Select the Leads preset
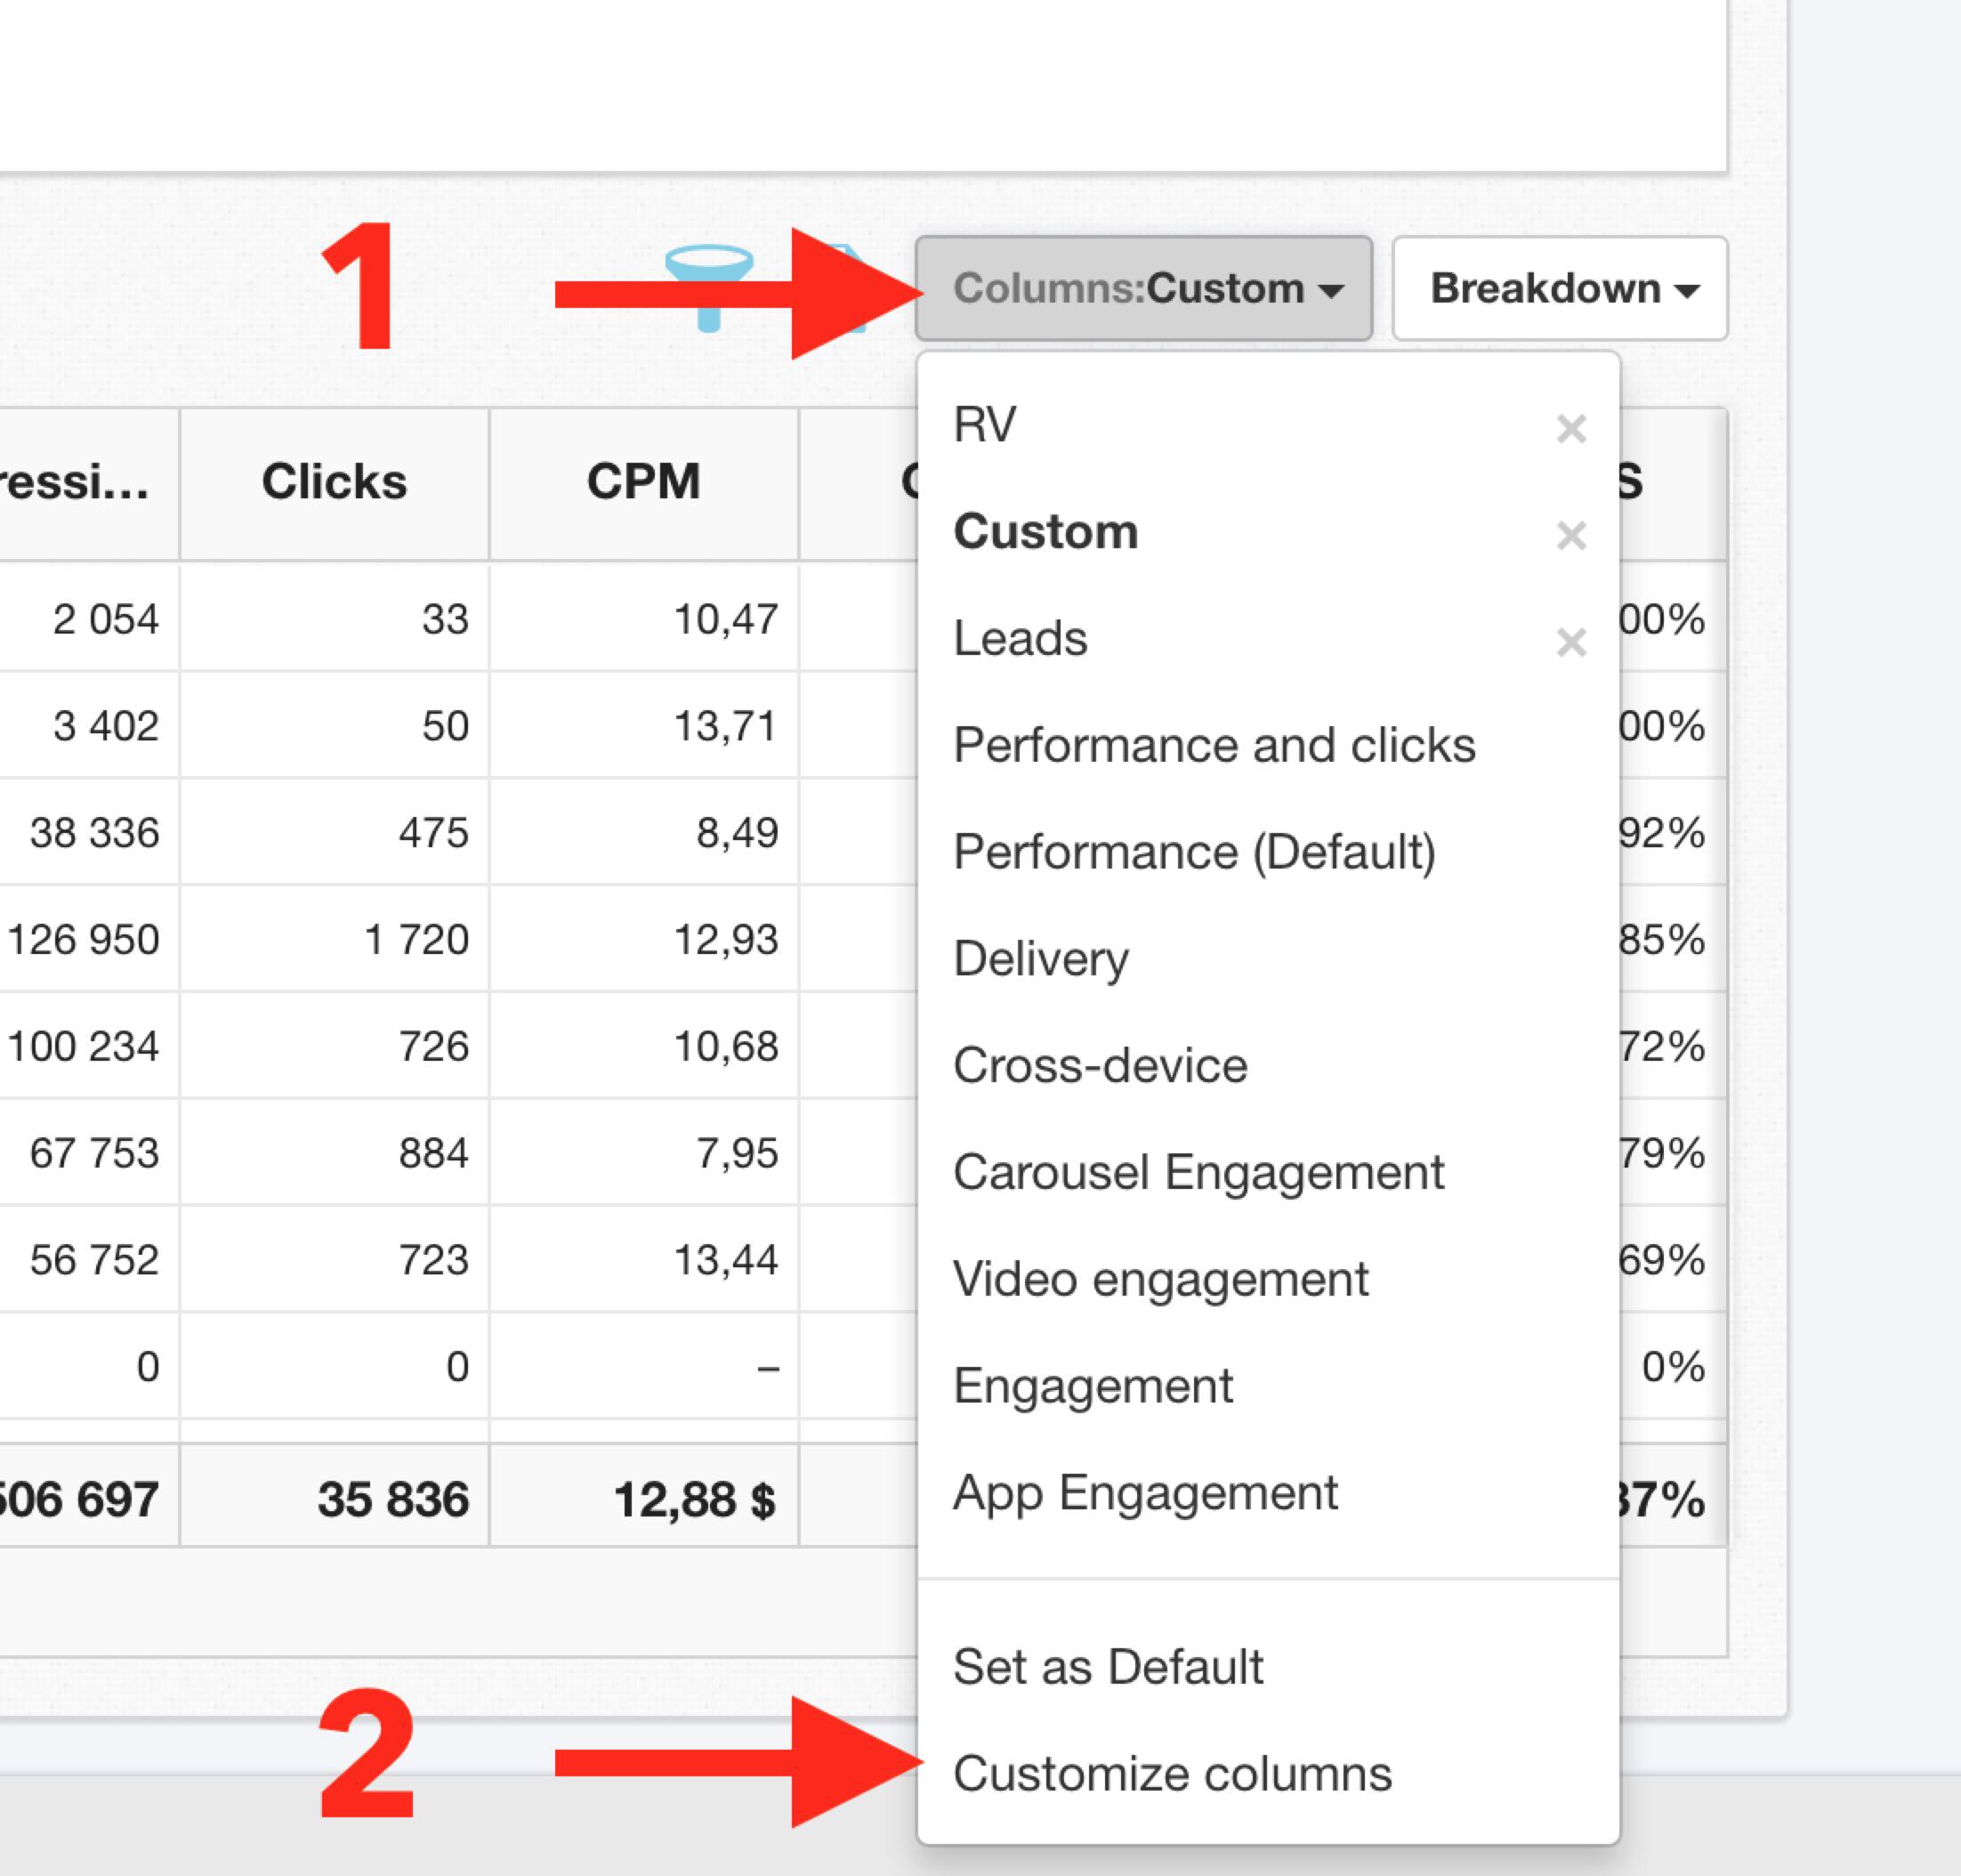This screenshot has width=1961, height=1876. [1020, 638]
